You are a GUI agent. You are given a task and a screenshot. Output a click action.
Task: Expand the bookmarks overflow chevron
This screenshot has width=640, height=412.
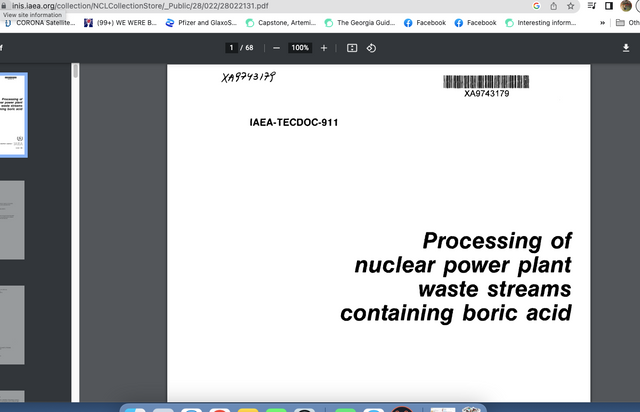click(x=602, y=23)
